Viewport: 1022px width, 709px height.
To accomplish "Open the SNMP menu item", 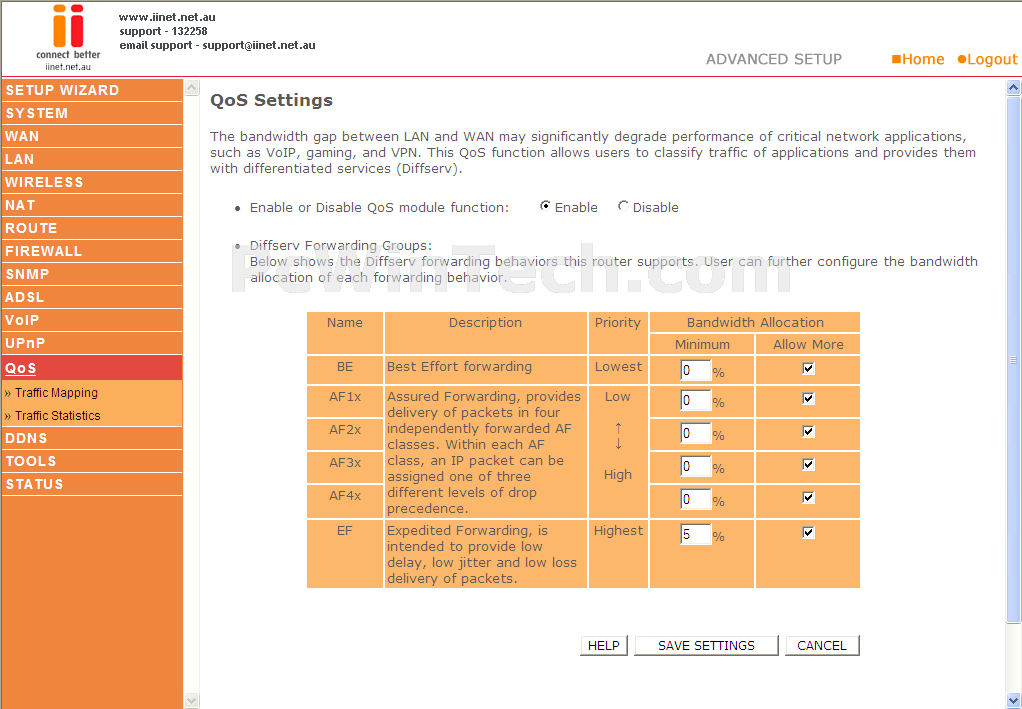I will 92,274.
